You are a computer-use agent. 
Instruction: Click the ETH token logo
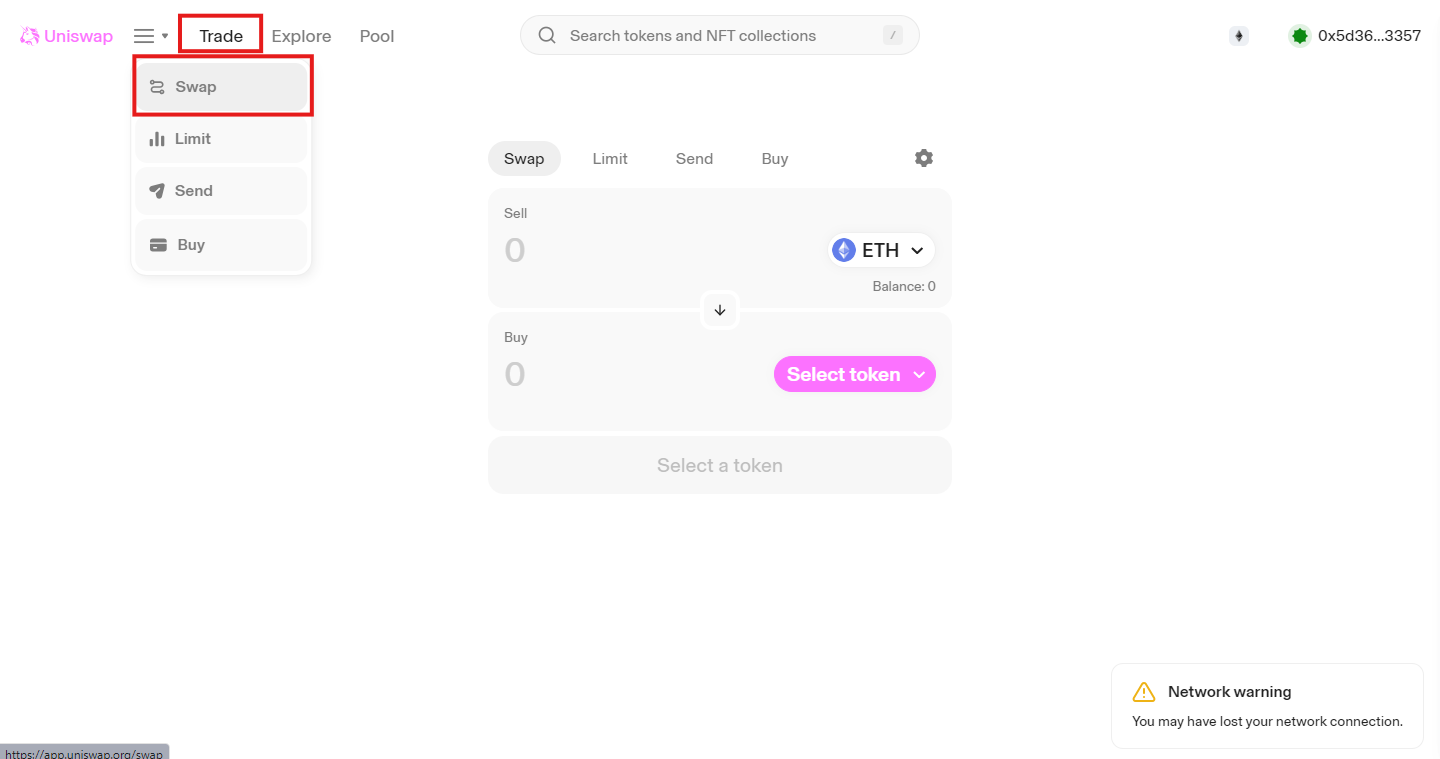pos(845,250)
